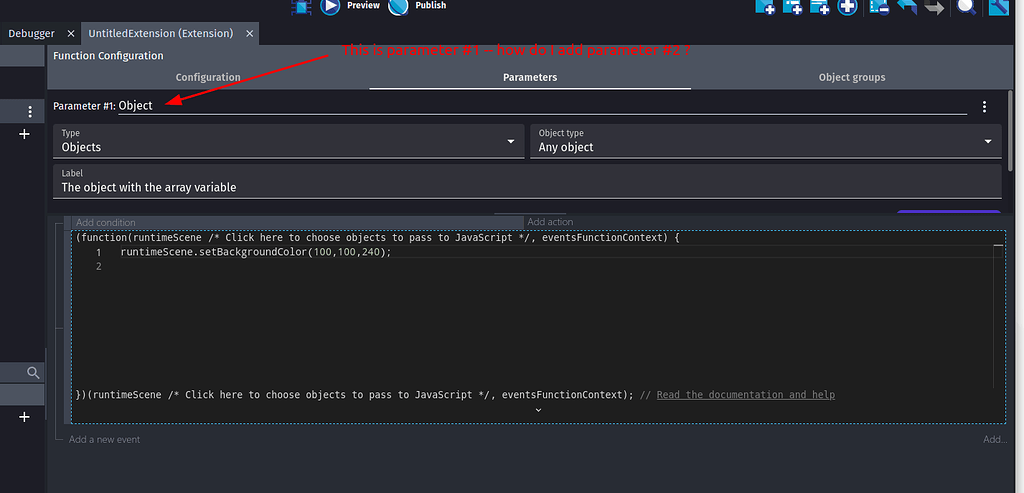Click the Add... link at bottom right
This screenshot has width=1024, height=493.
pos(995,439)
